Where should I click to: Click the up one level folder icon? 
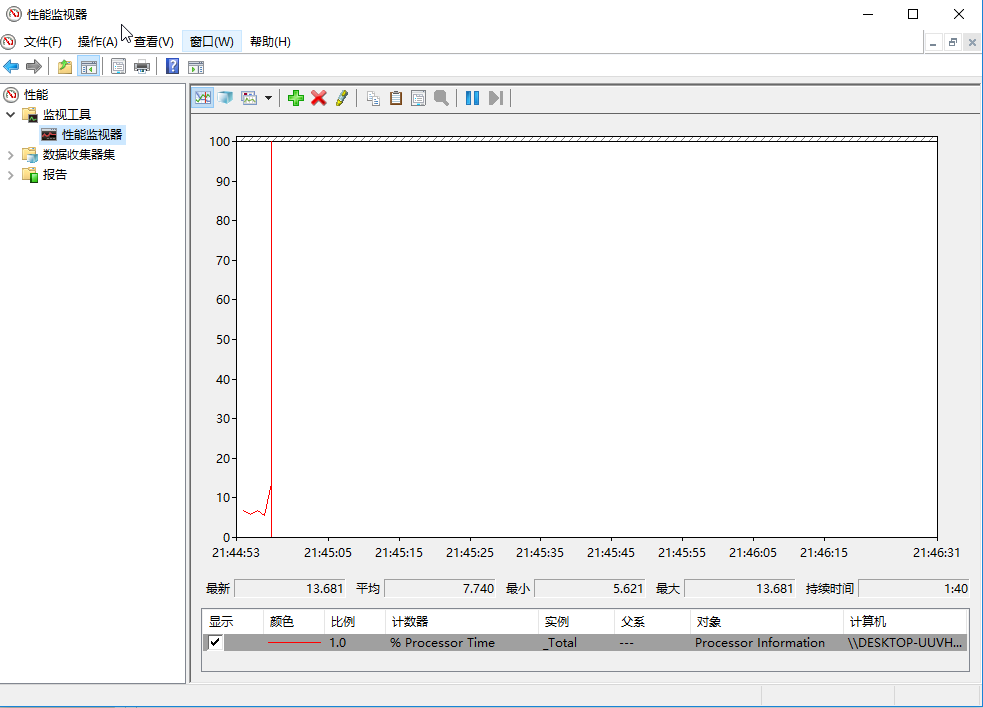point(65,66)
